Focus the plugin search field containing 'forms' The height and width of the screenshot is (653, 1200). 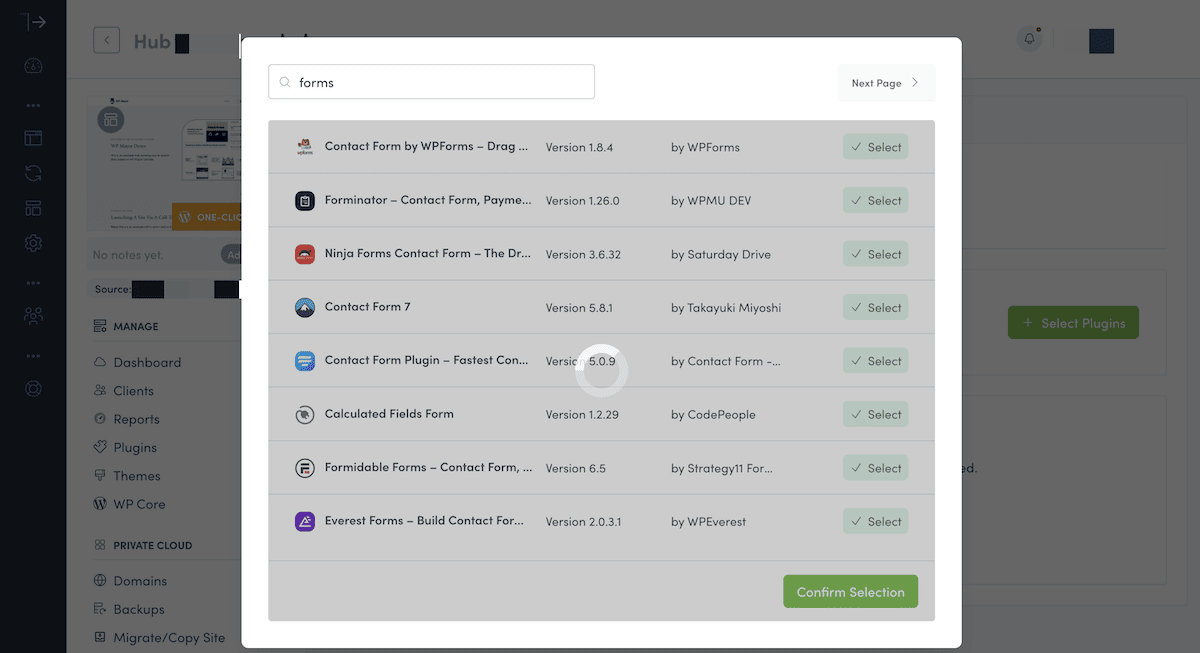point(431,82)
